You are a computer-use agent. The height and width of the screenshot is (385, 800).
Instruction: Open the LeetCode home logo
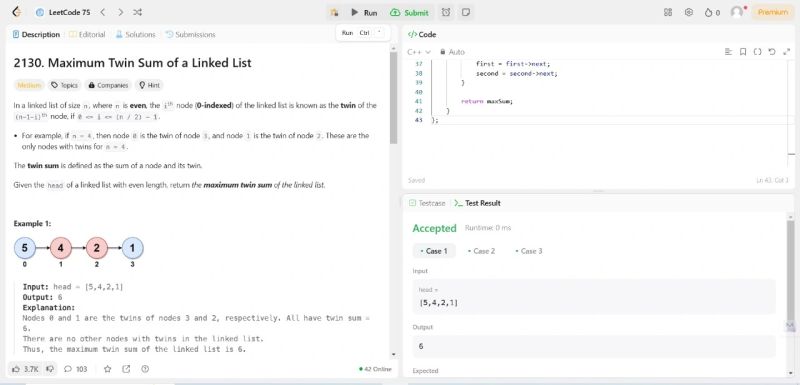point(16,12)
